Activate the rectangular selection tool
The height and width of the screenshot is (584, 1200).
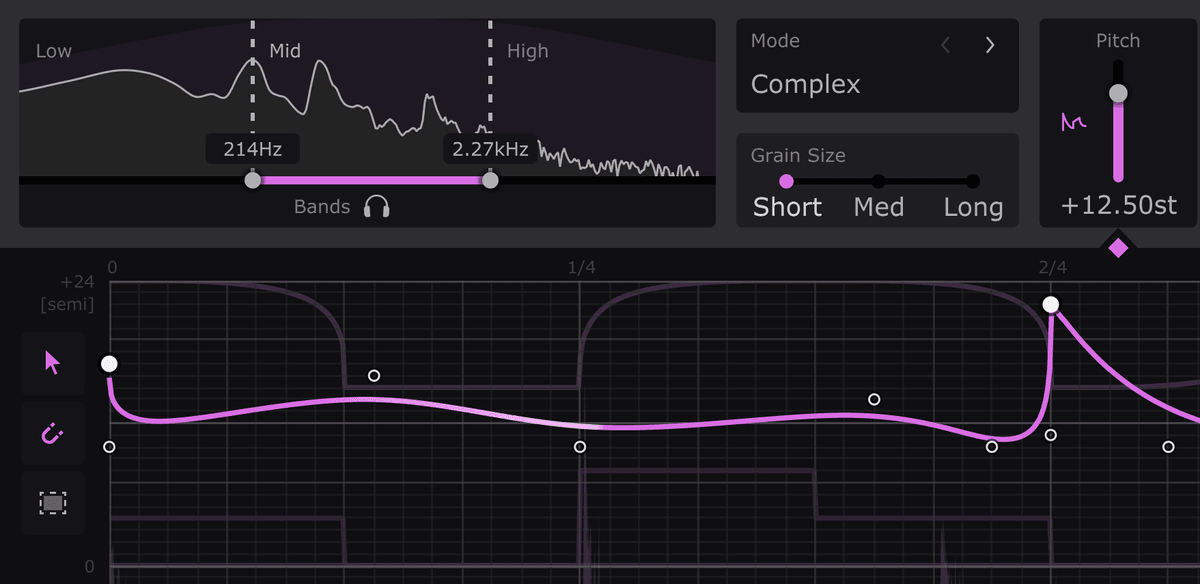coord(52,503)
